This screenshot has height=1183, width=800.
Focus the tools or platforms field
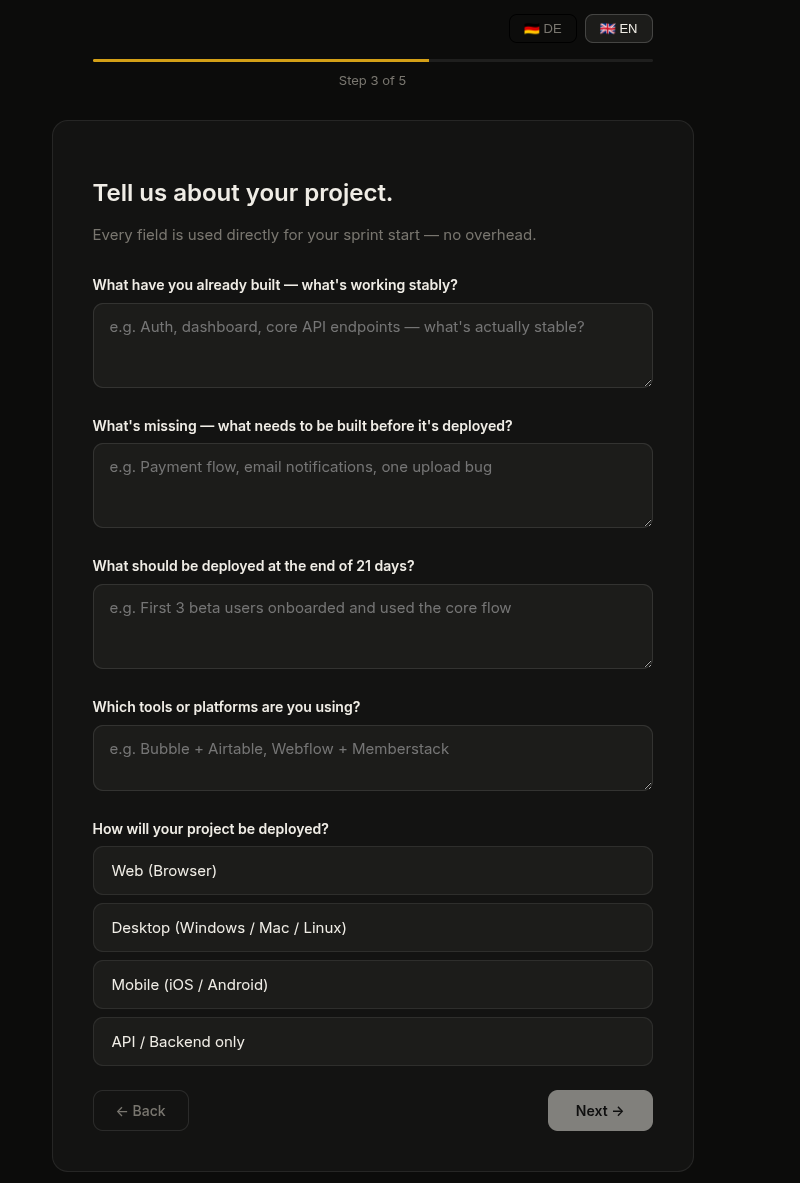372,757
